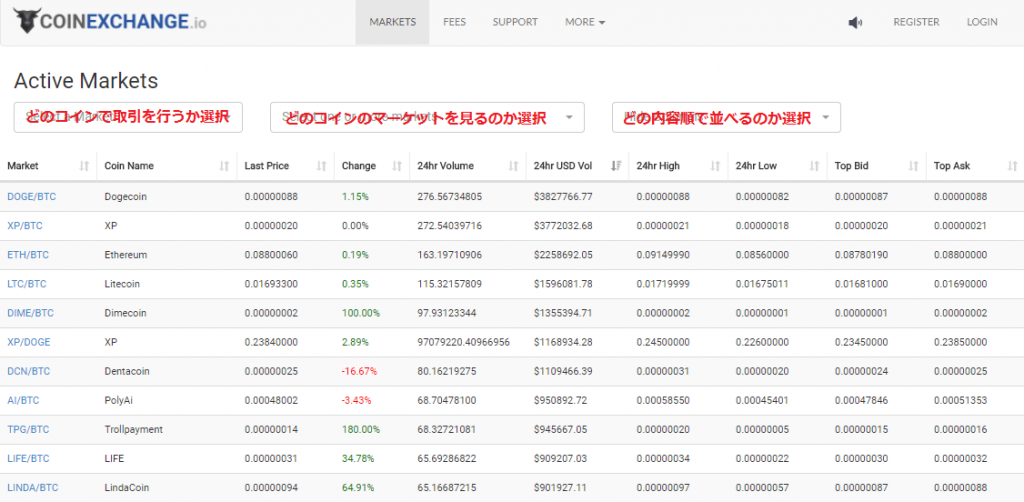
Task: Open the base-coin trading selection dropdown
Action: coord(128,118)
